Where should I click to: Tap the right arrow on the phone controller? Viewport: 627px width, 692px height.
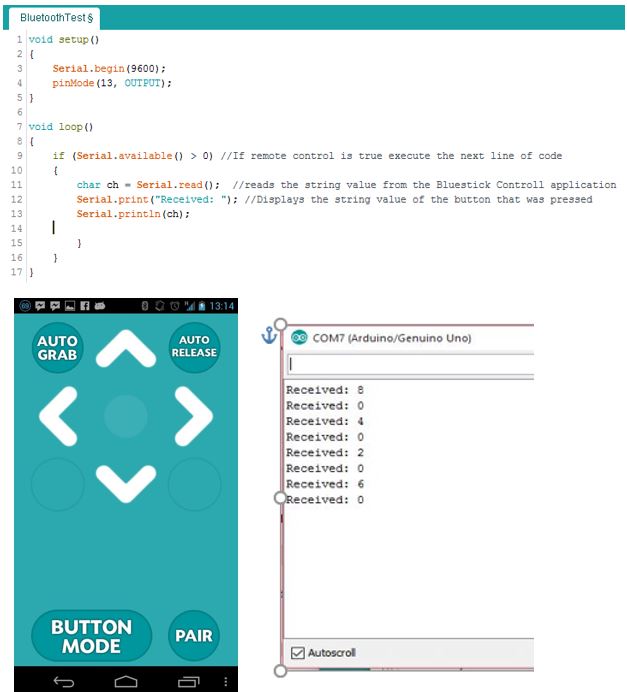click(x=194, y=416)
